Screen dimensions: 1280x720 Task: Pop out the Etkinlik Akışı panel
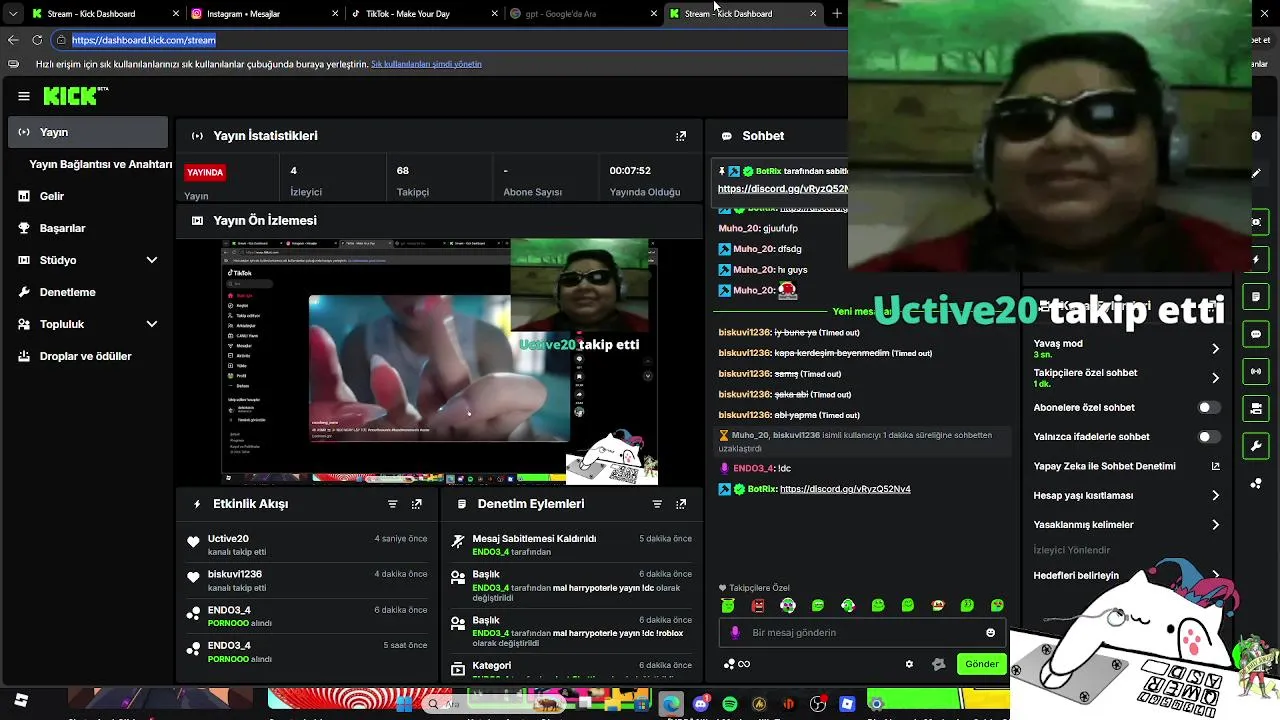(417, 504)
